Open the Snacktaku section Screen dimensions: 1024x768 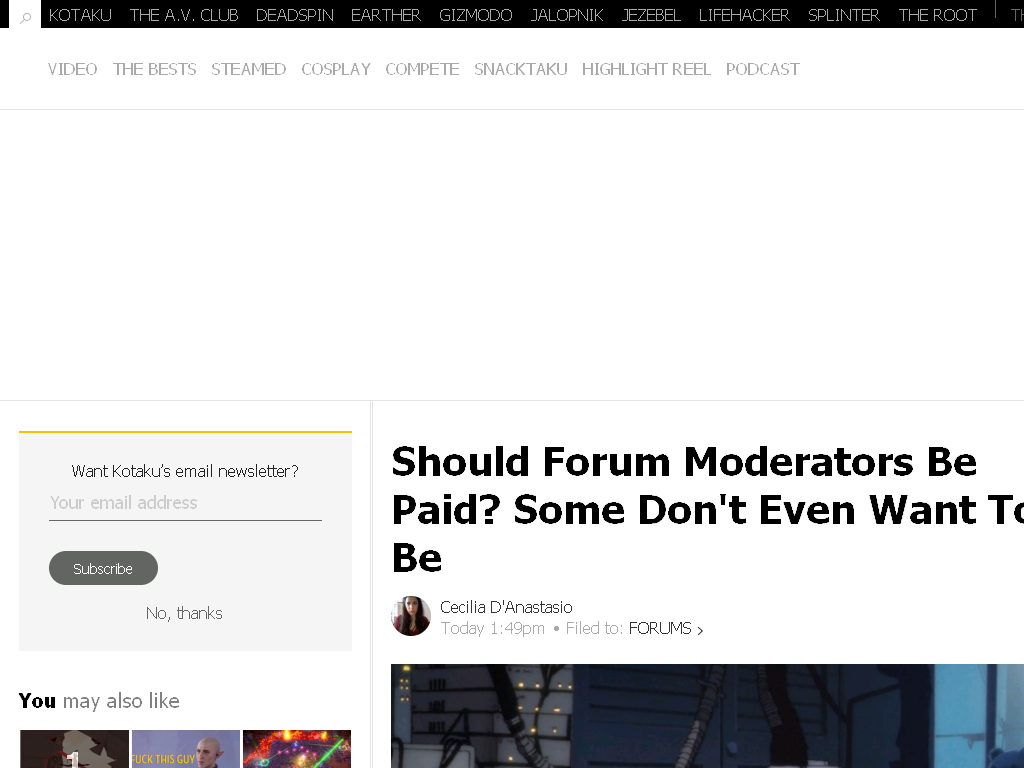coord(520,69)
